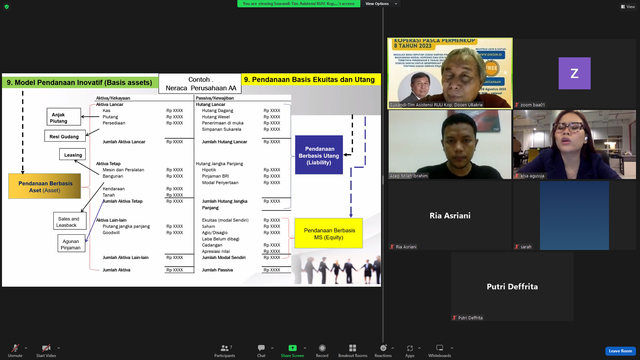This screenshot has width=640, height=360.
Task: Click the green encryption shield icon
Action: point(7,7)
